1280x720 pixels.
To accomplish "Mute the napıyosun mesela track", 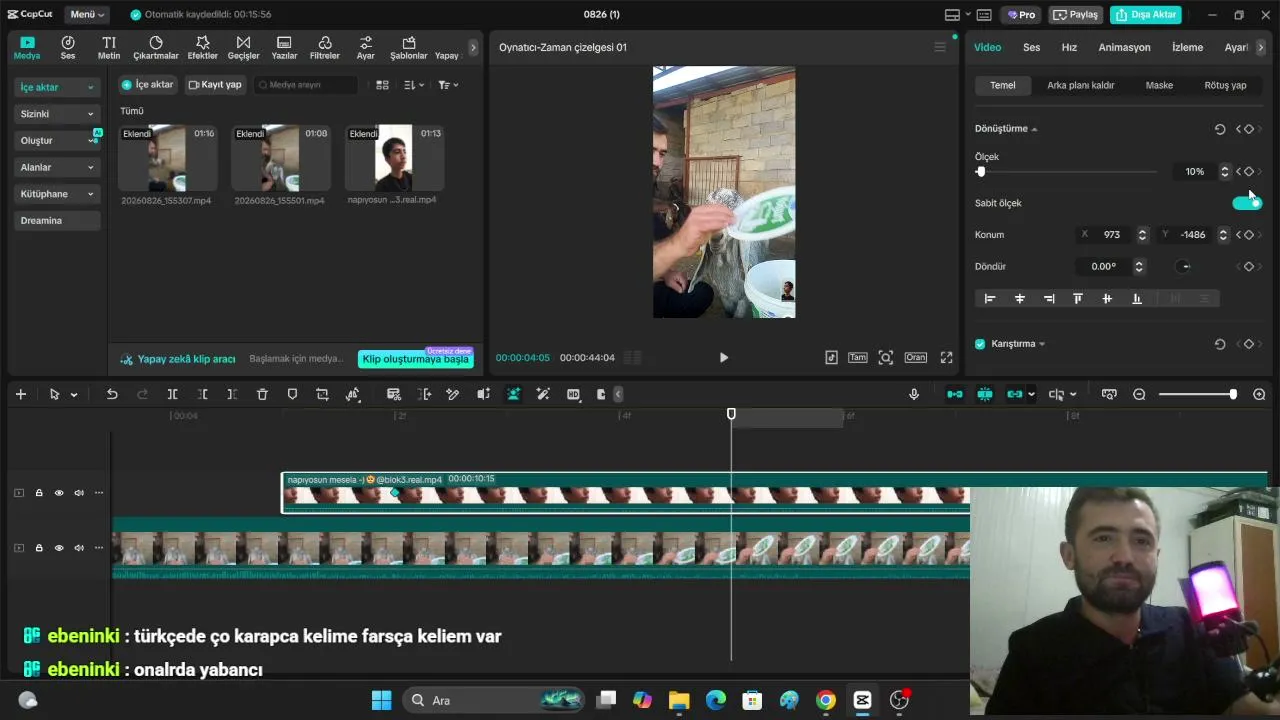I will coord(79,493).
